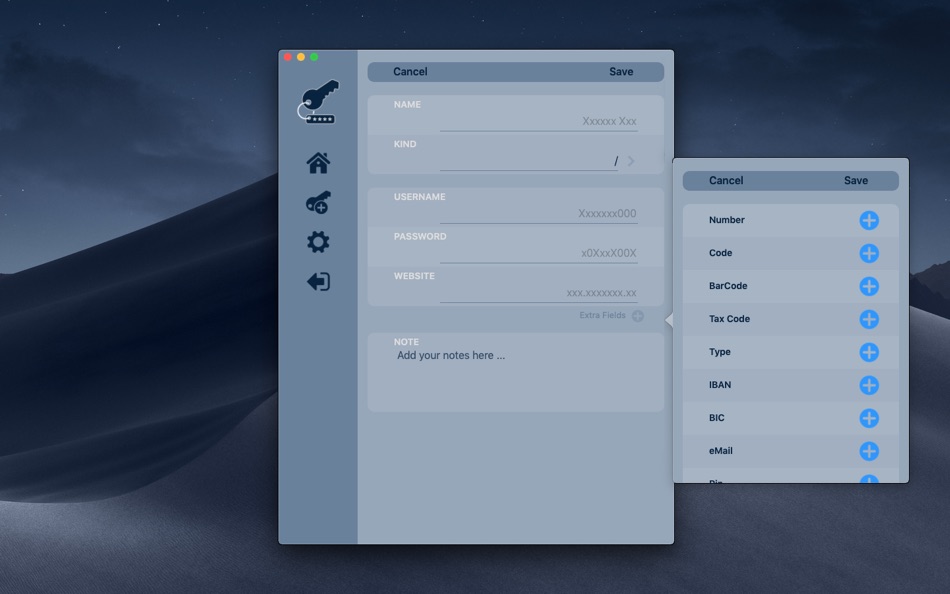Image resolution: width=950 pixels, height=594 pixels.
Task: Add the BIC extra field
Action: [869, 418]
